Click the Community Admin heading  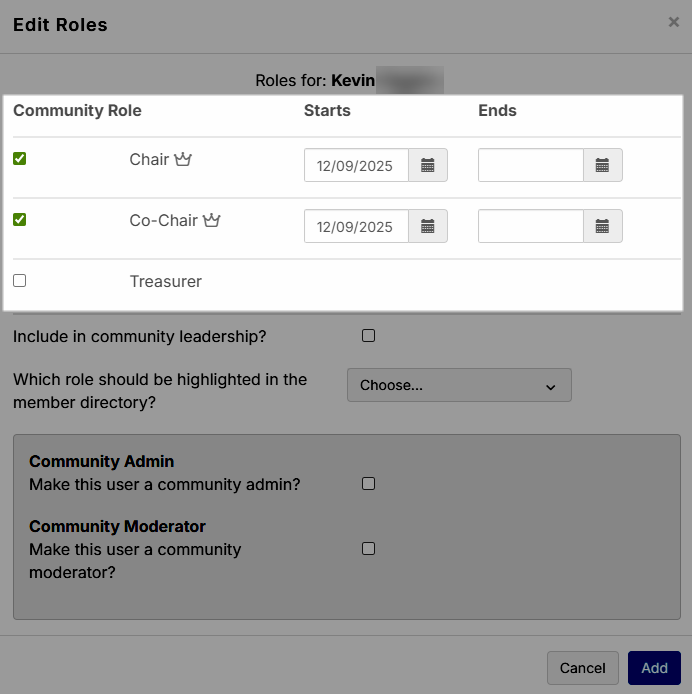[x=101, y=461]
